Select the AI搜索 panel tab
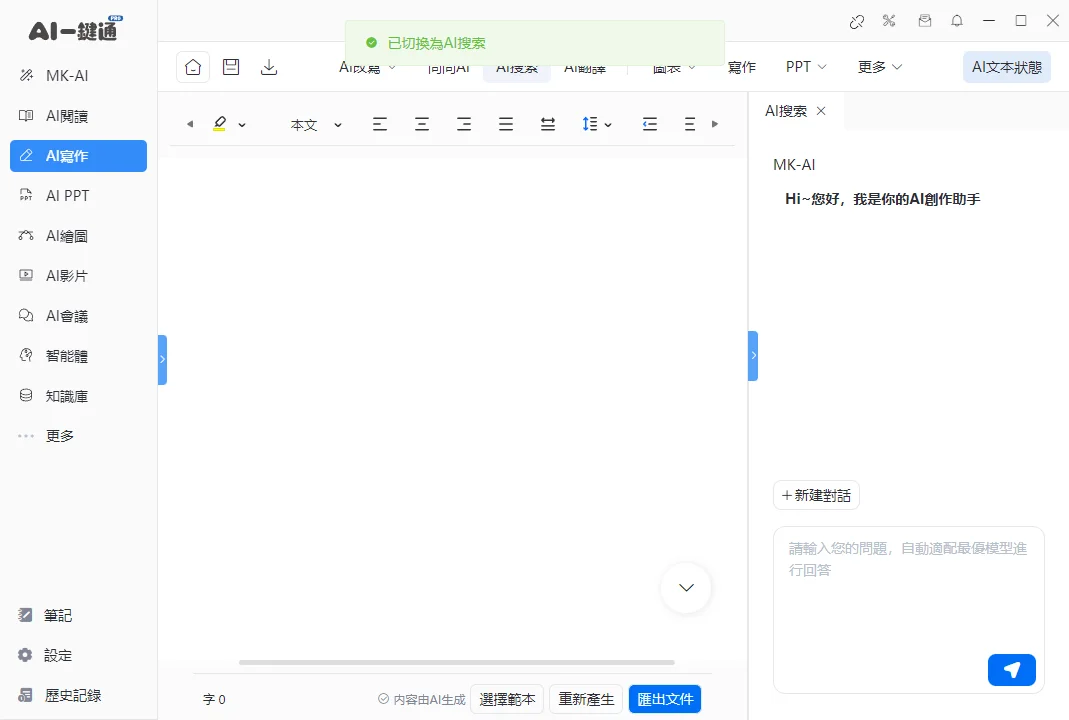 tap(786, 110)
